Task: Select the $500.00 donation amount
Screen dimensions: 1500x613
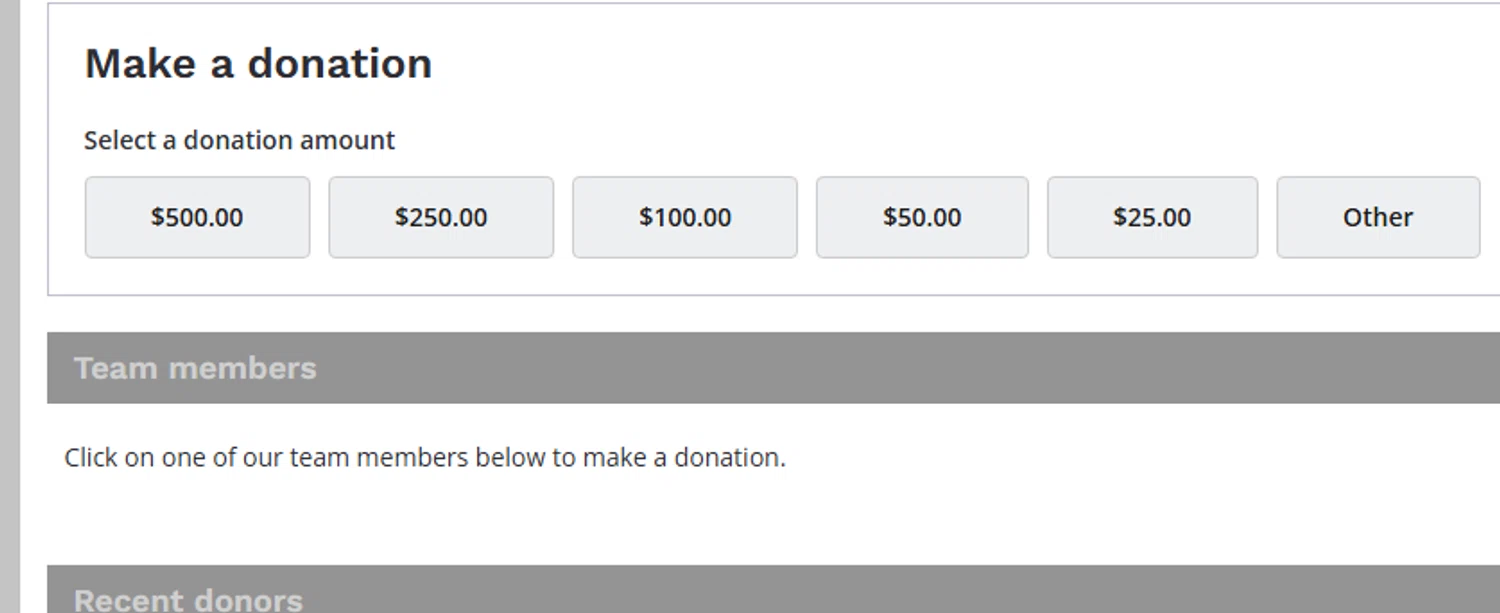Action: [197, 217]
